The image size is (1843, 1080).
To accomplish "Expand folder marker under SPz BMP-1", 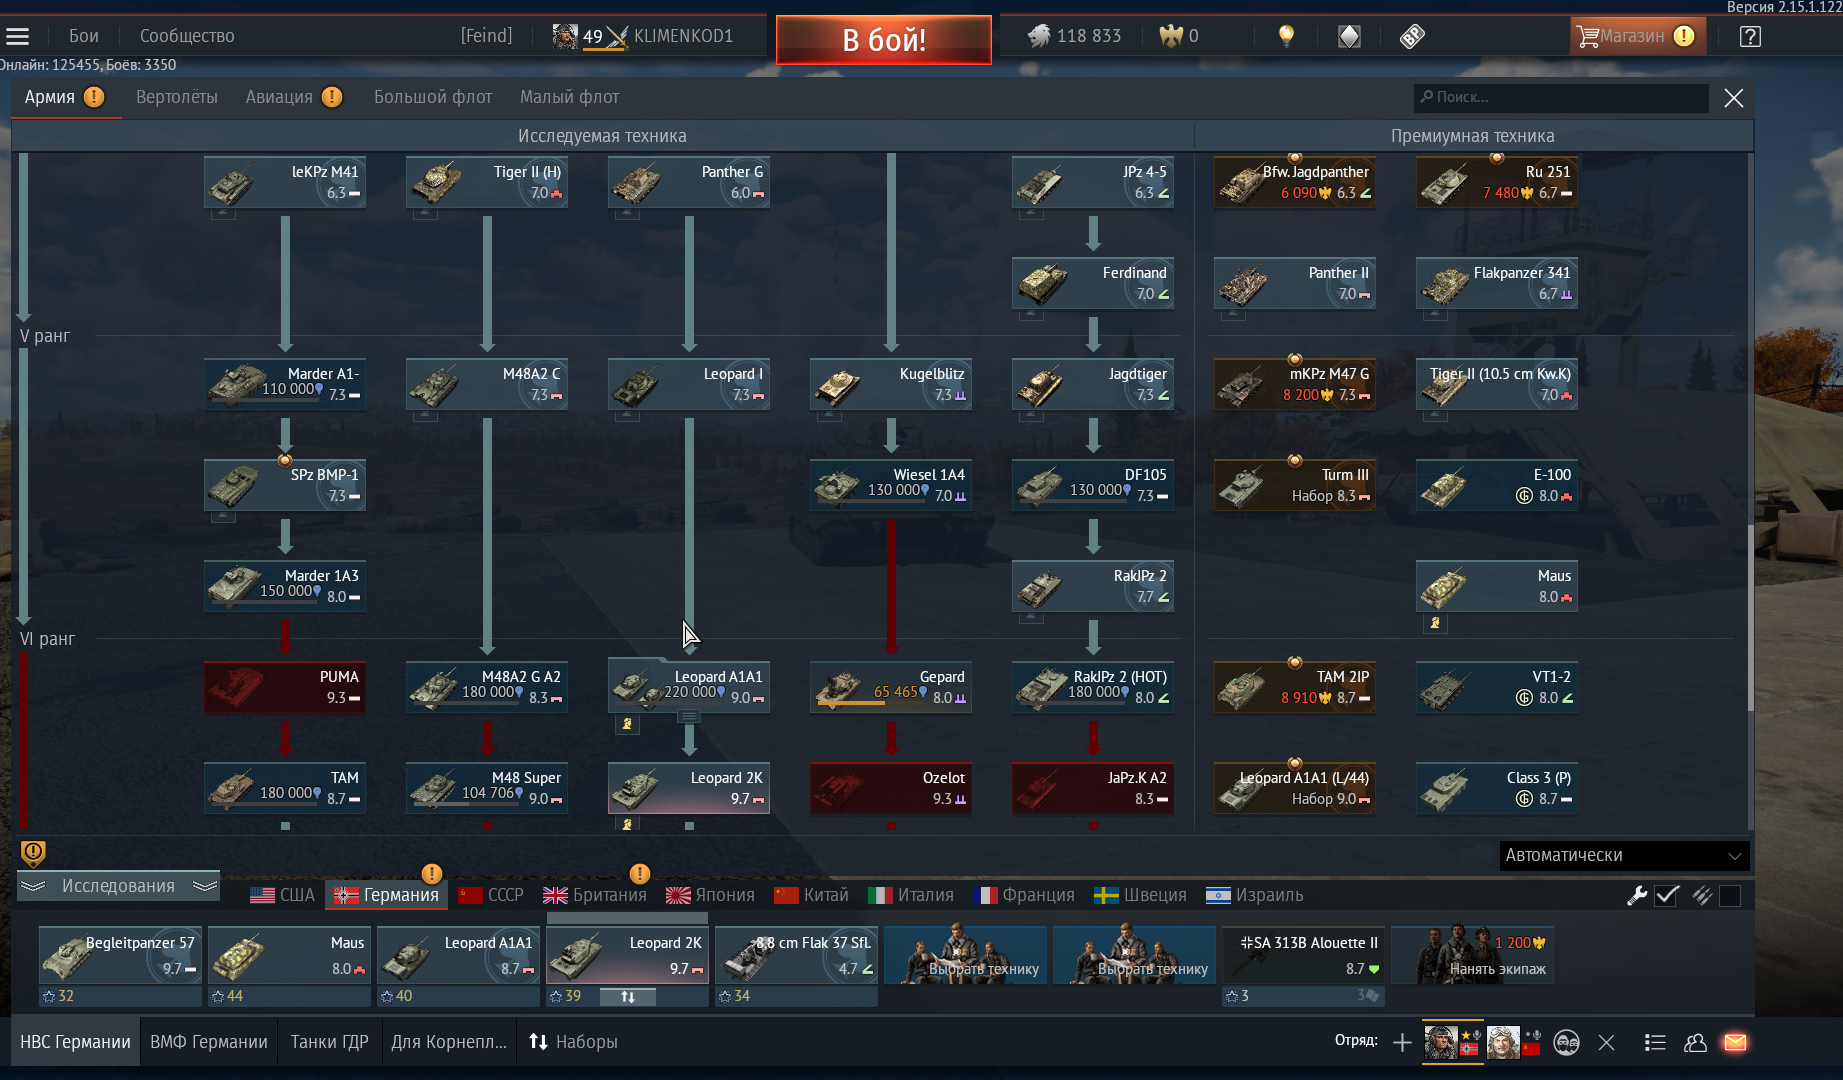I will pos(224,517).
